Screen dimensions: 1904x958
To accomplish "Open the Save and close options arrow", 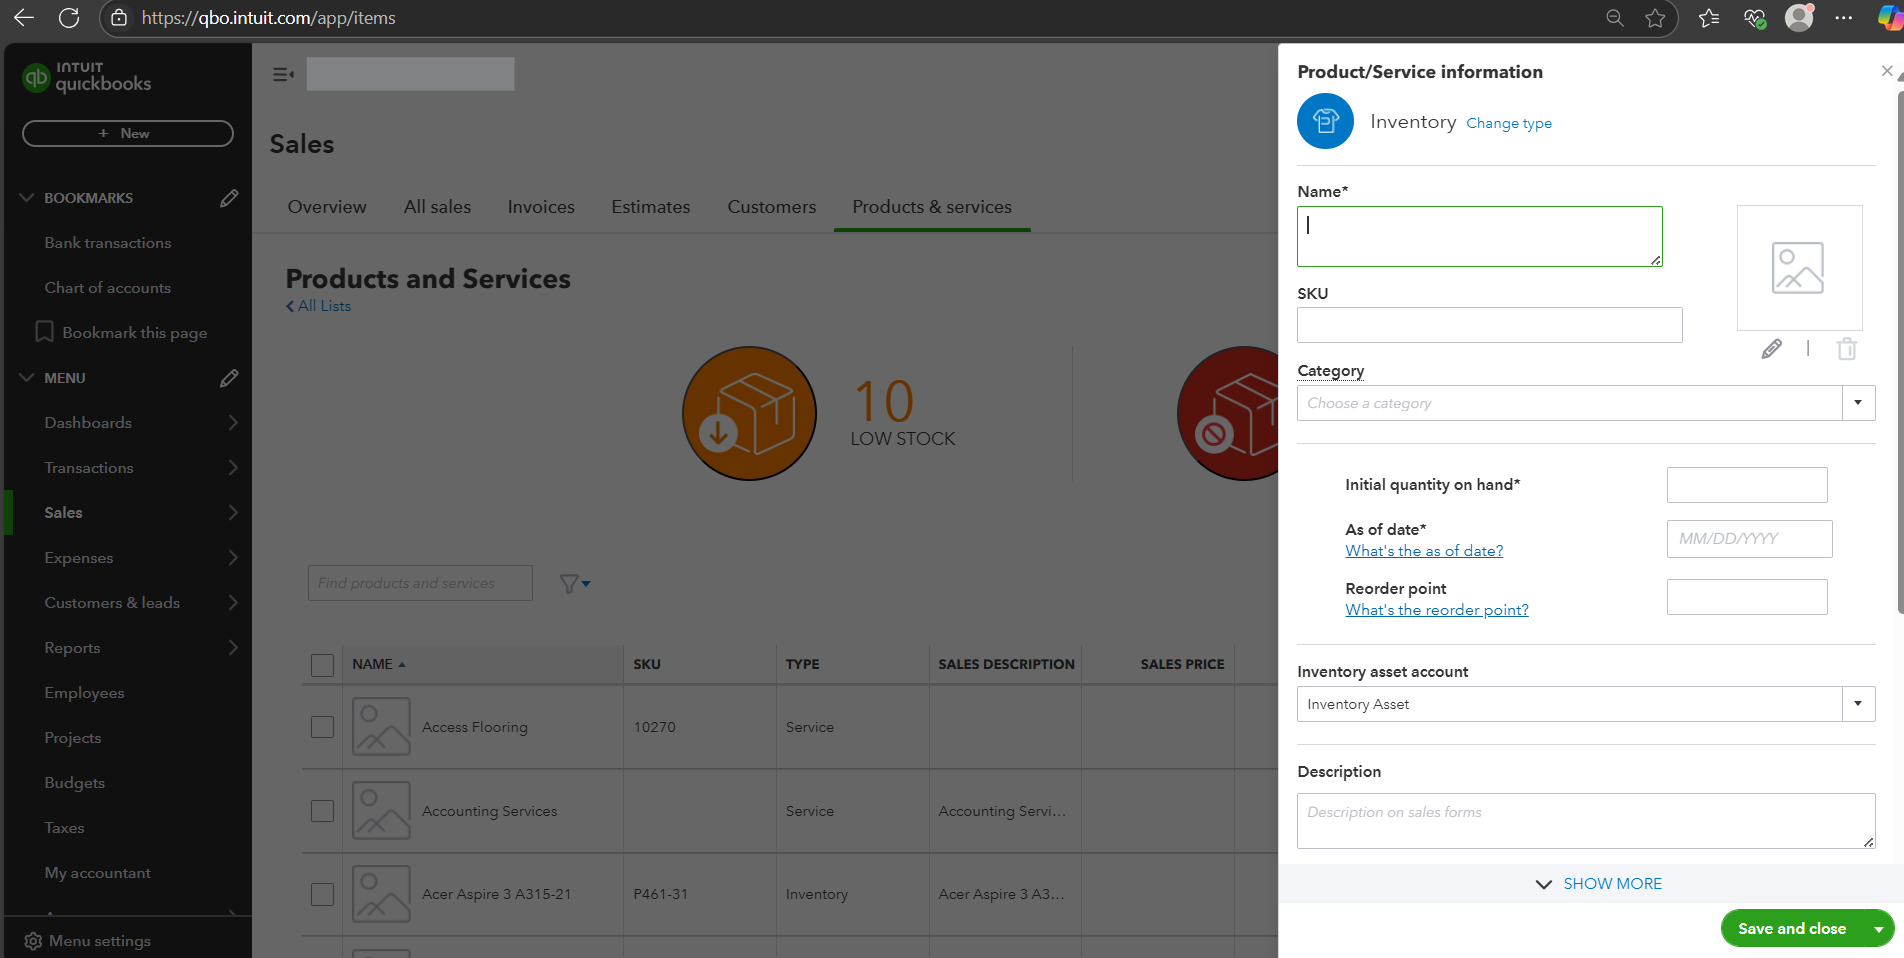I will pos(1879,929).
